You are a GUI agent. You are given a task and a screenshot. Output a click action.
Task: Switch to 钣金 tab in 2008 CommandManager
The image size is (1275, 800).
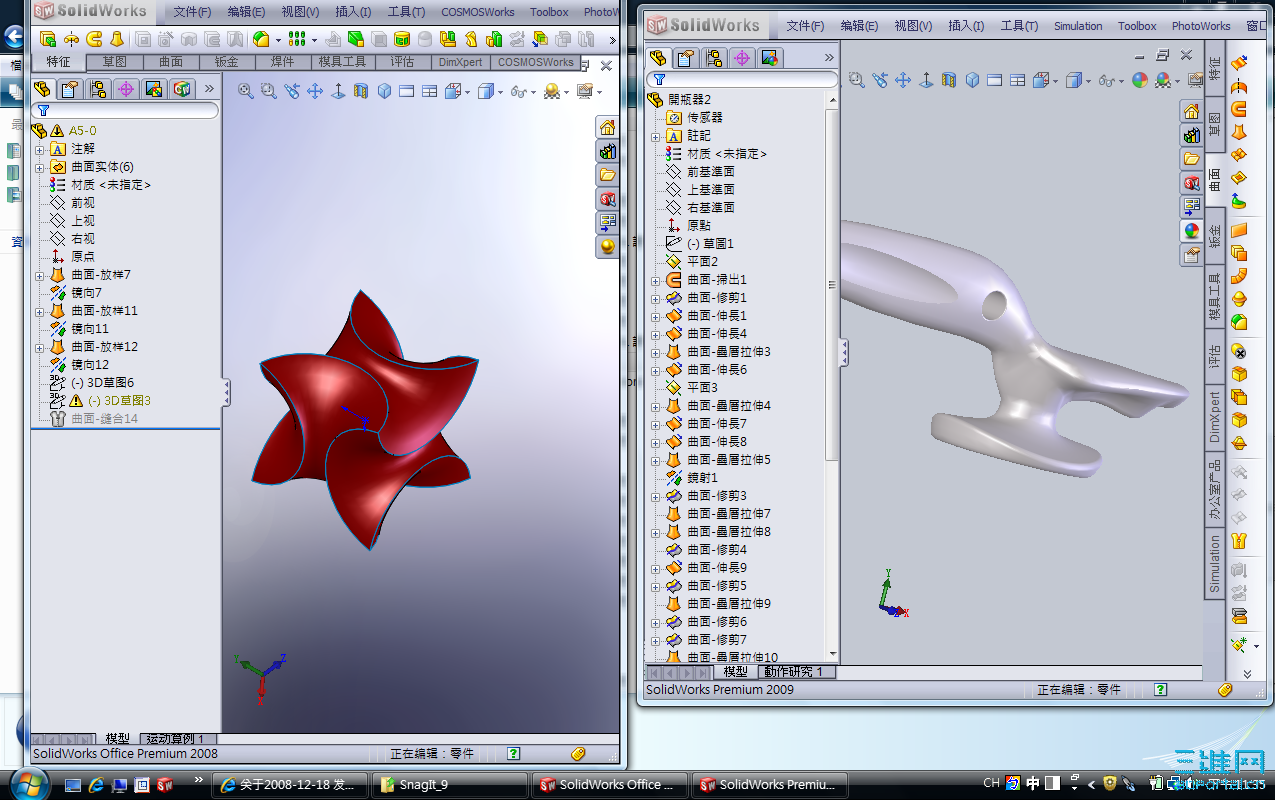tap(227, 62)
